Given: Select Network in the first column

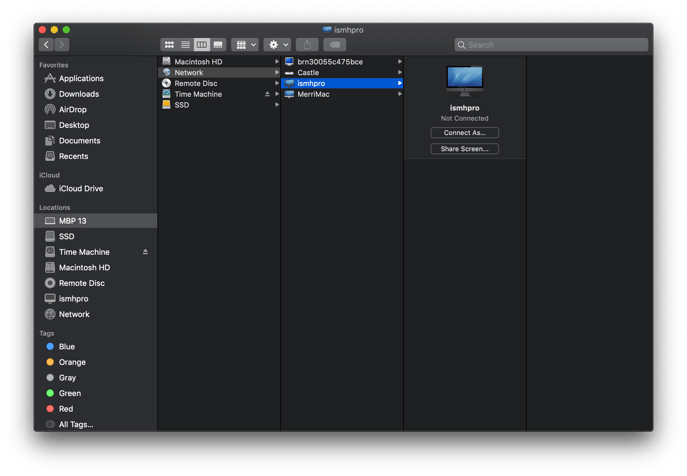Looking at the screenshot, I should tap(219, 72).
